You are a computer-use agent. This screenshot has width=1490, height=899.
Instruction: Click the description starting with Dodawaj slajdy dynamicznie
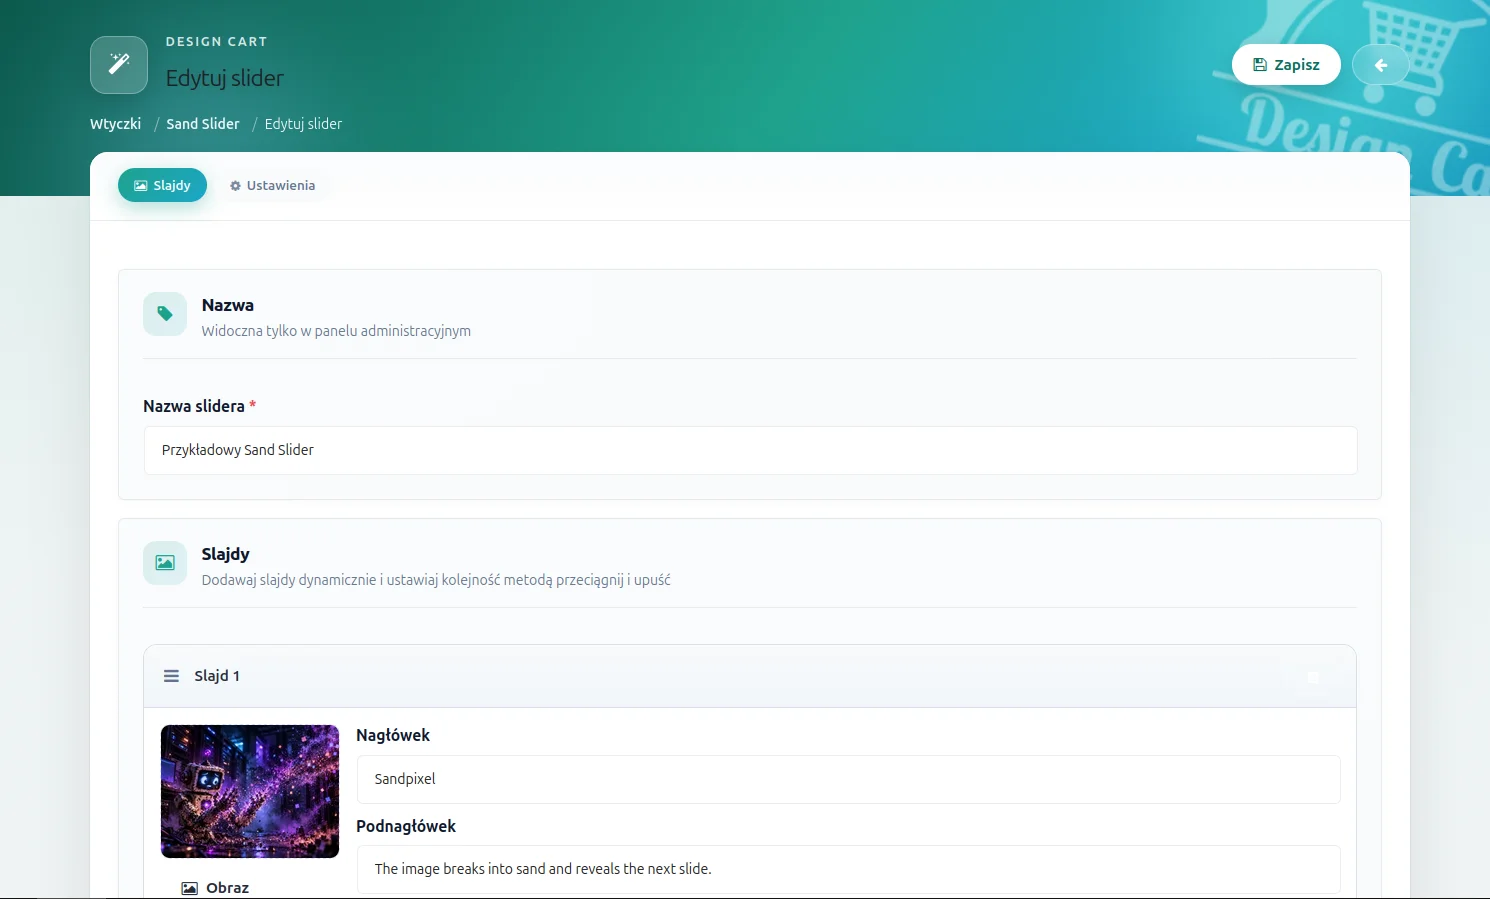[436, 580]
